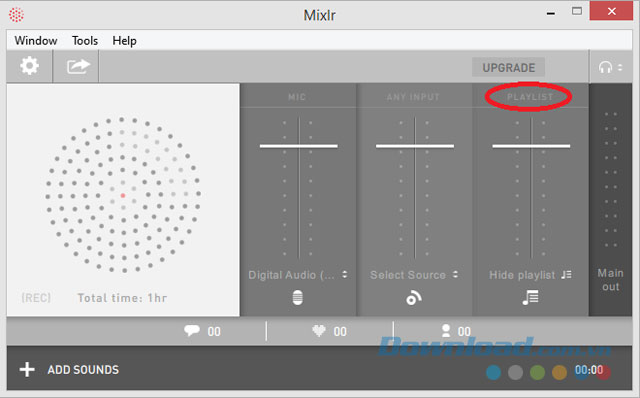Click the Playlist volume fader handle

tap(531, 146)
